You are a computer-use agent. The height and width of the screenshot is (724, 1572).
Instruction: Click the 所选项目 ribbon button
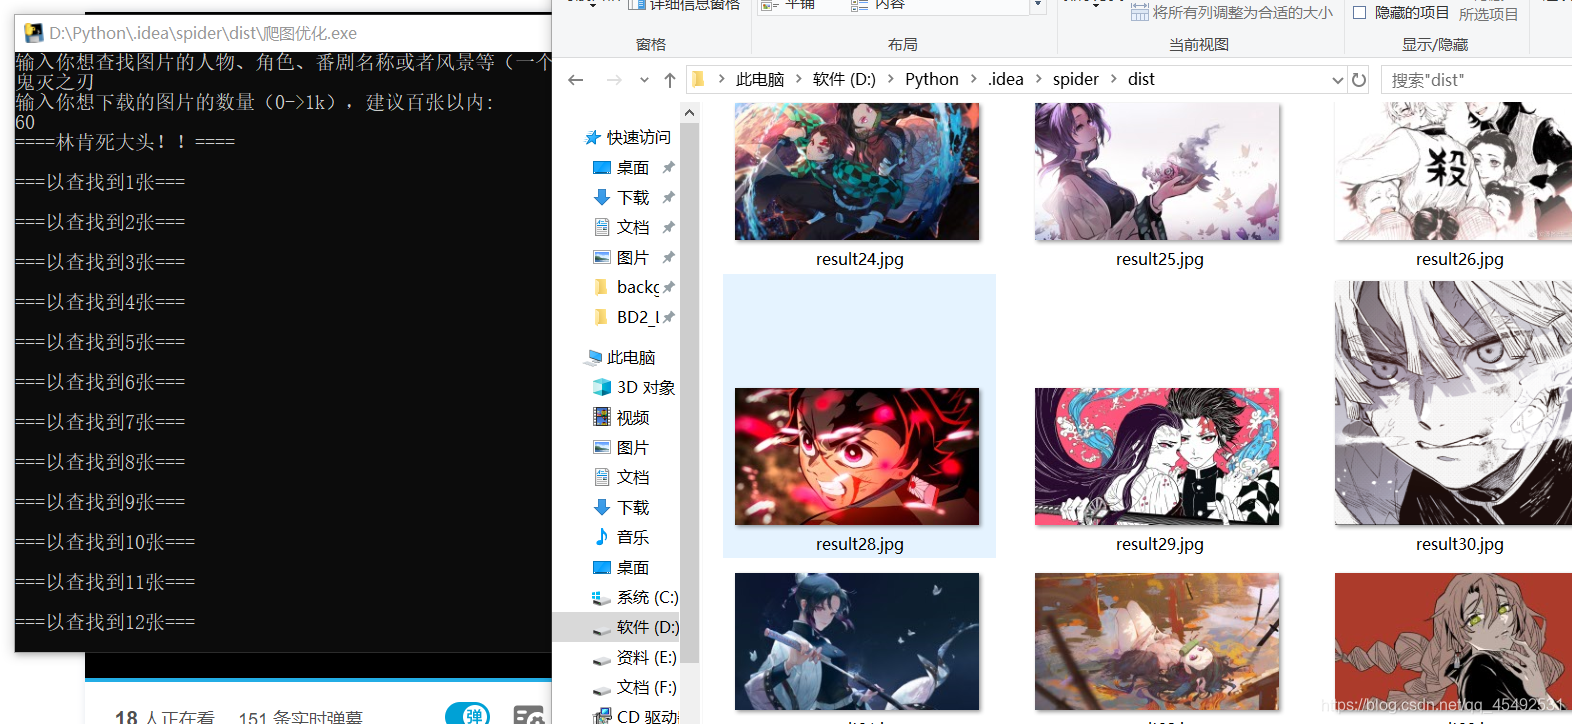1488,13
